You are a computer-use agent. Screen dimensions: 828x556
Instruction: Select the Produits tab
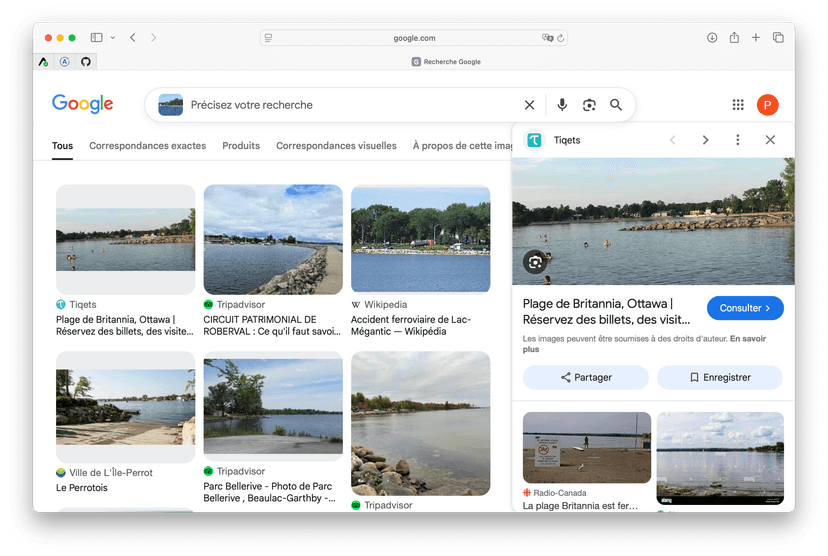coord(241,146)
